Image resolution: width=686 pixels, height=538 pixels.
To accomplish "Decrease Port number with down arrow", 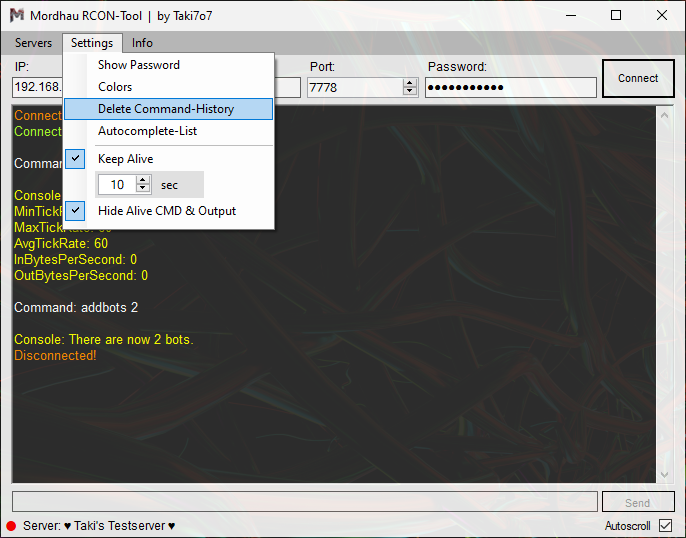I will 410,91.
